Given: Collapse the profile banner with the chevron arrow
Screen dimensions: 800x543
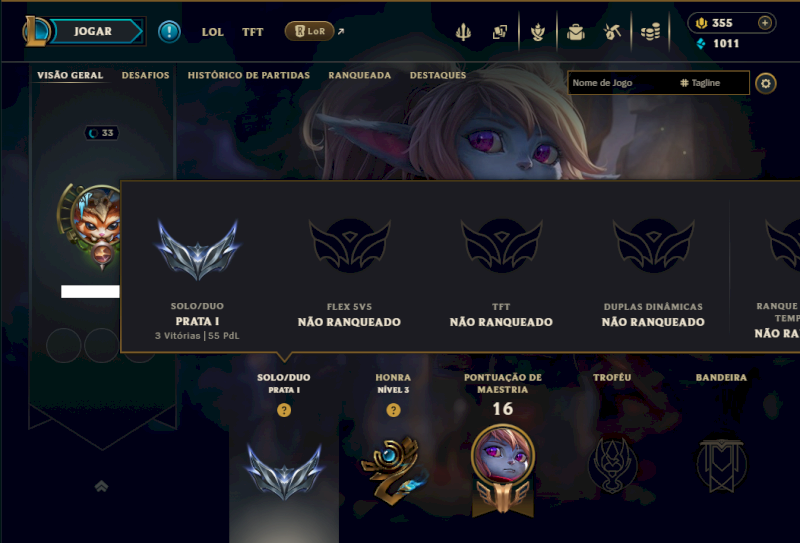Looking at the screenshot, I should [101, 486].
